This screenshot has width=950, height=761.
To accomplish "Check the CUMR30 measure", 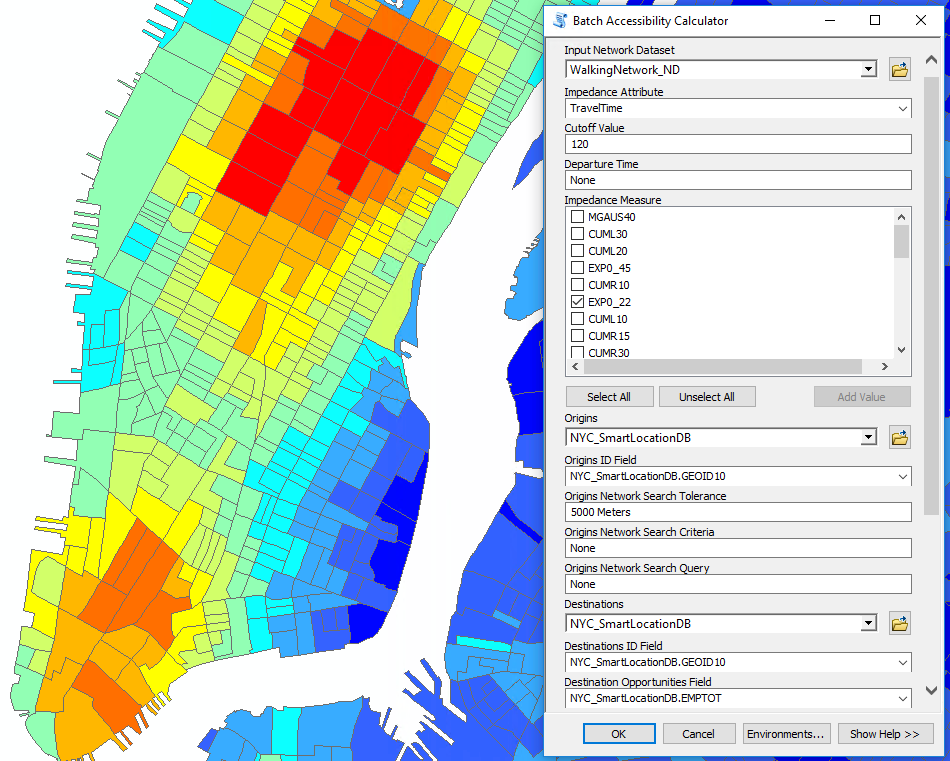I will click(x=577, y=352).
